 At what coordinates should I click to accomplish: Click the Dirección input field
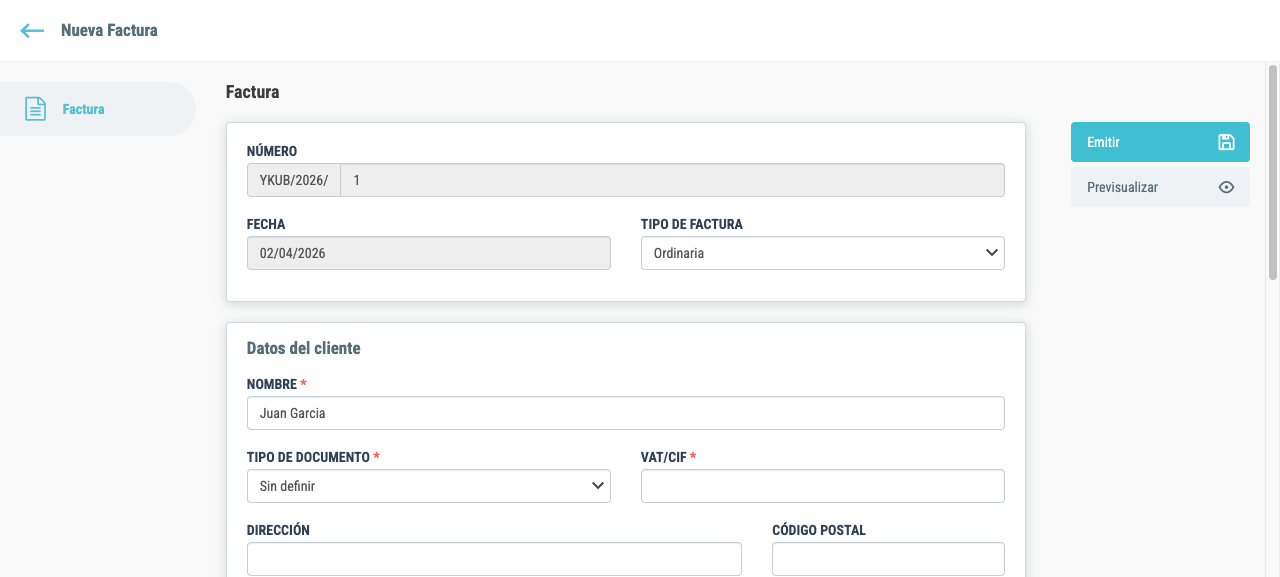click(x=494, y=559)
